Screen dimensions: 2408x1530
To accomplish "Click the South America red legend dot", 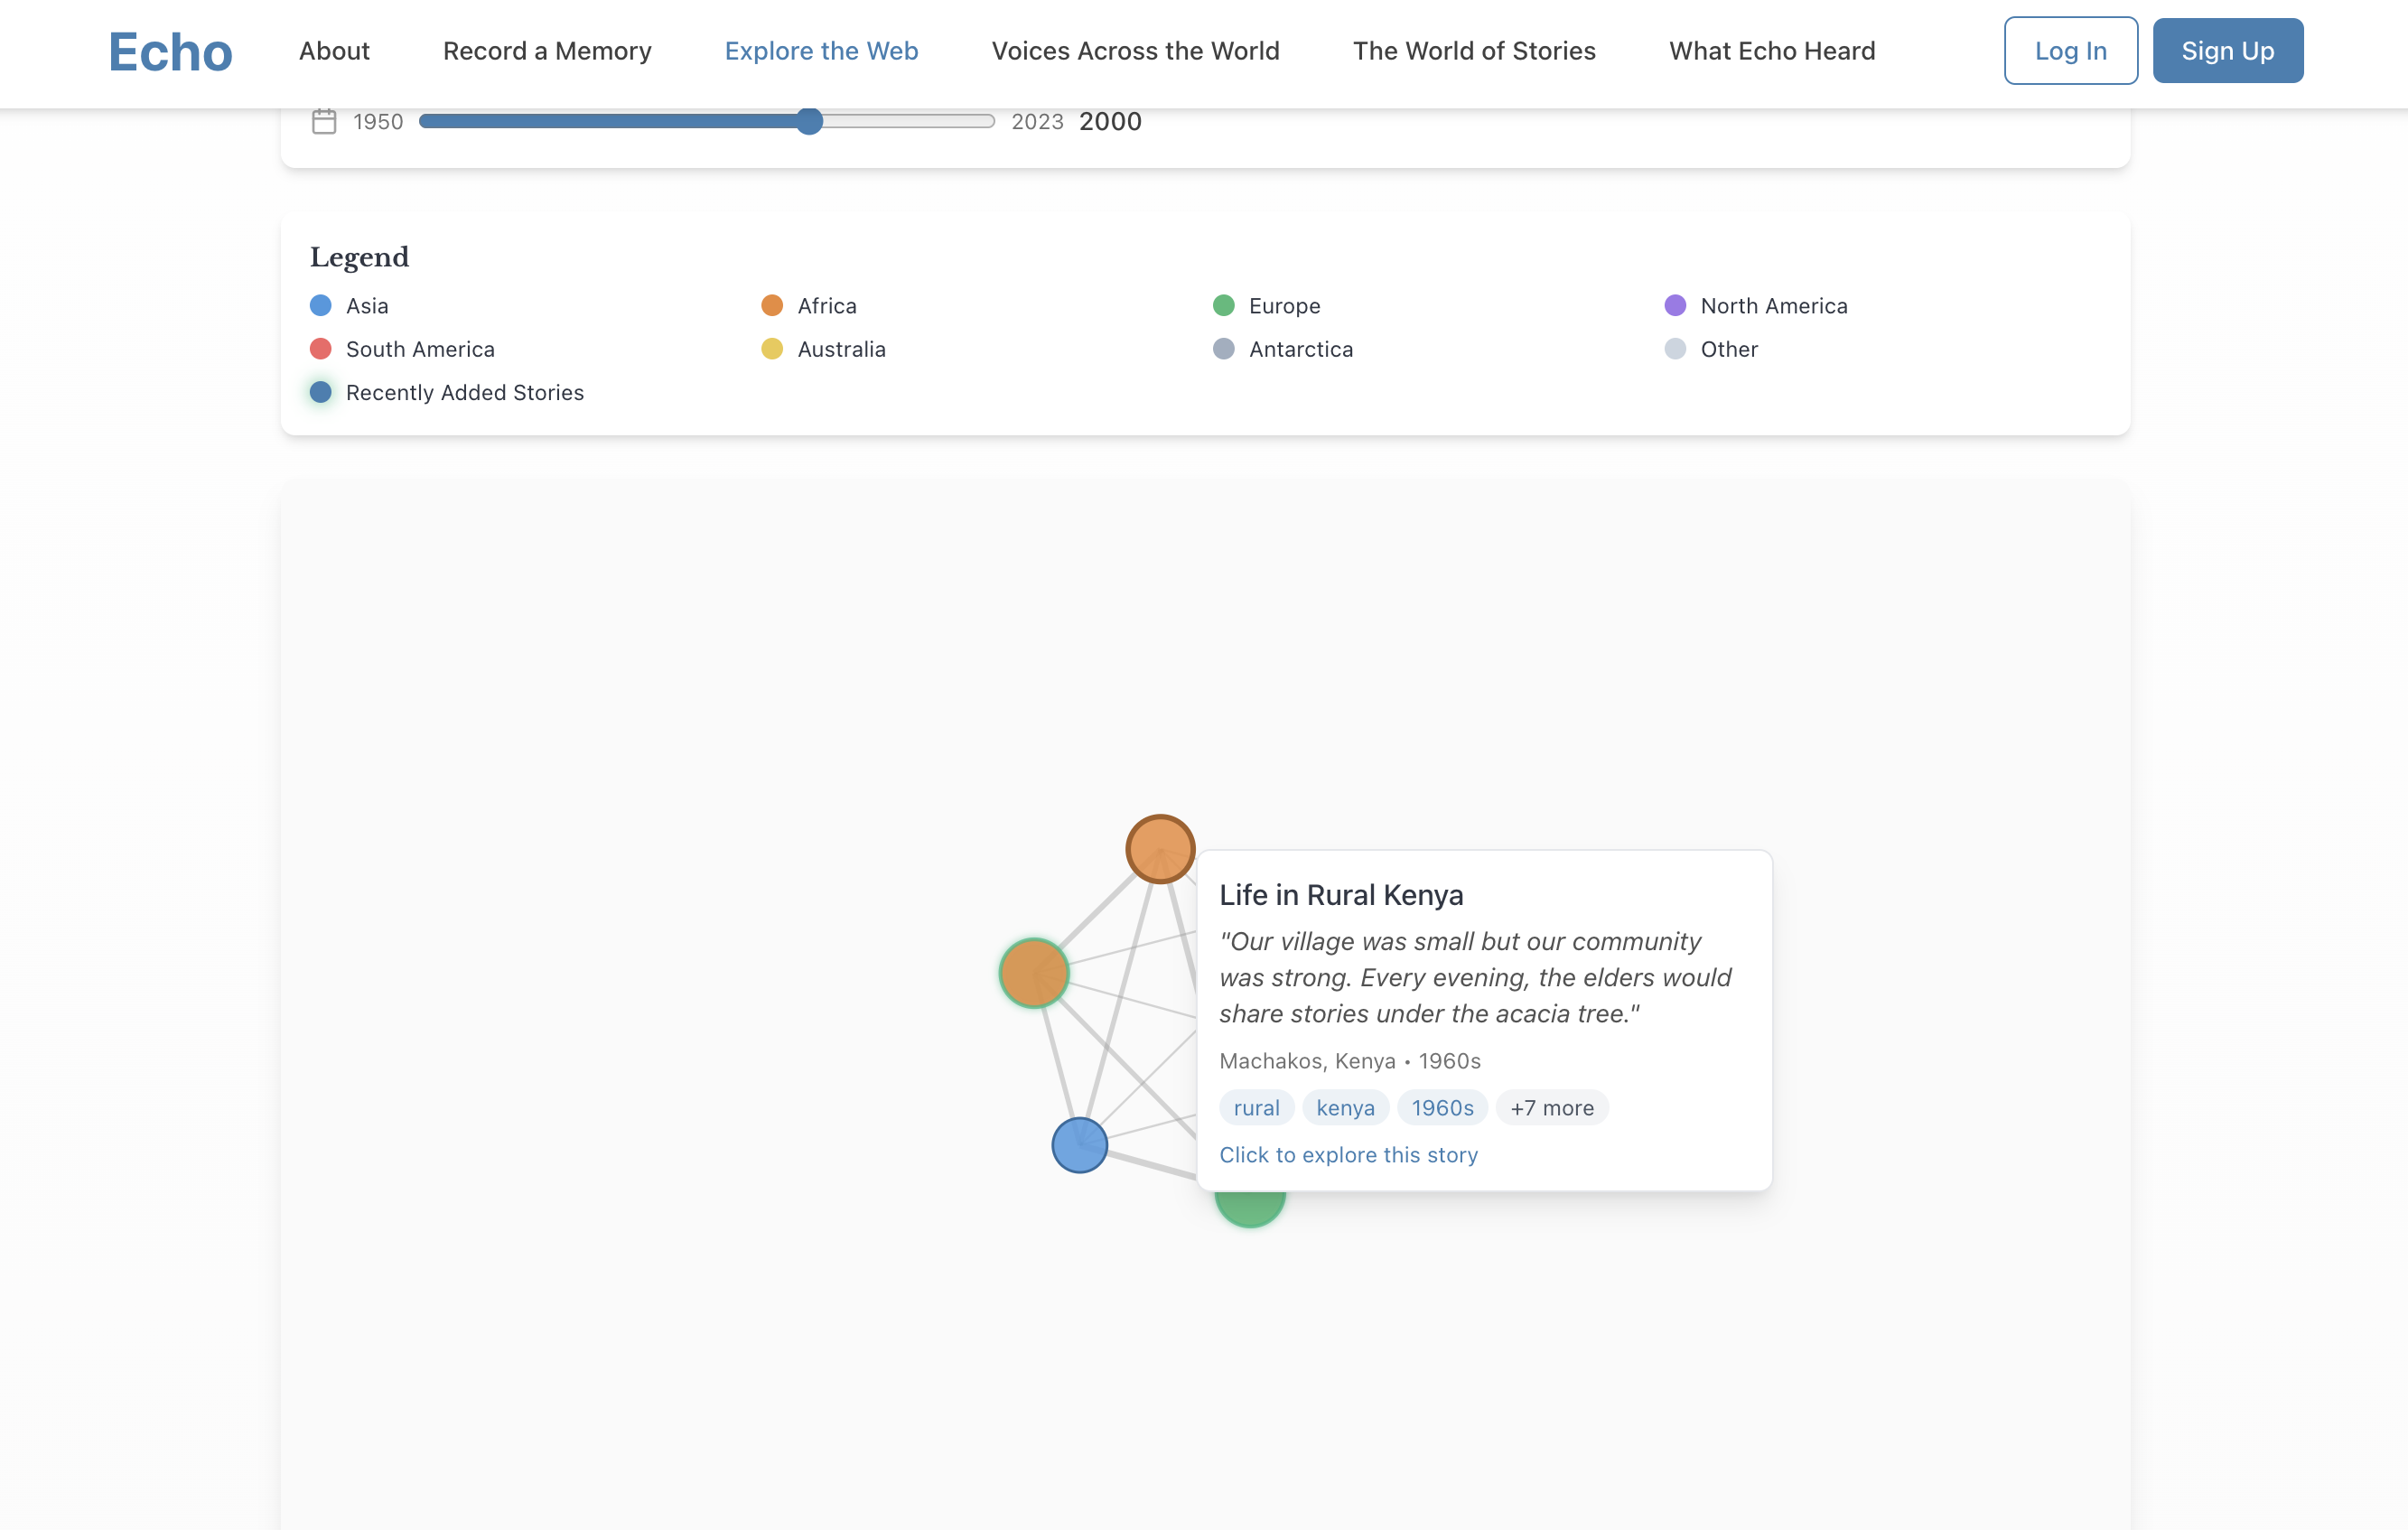I will [x=321, y=349].
